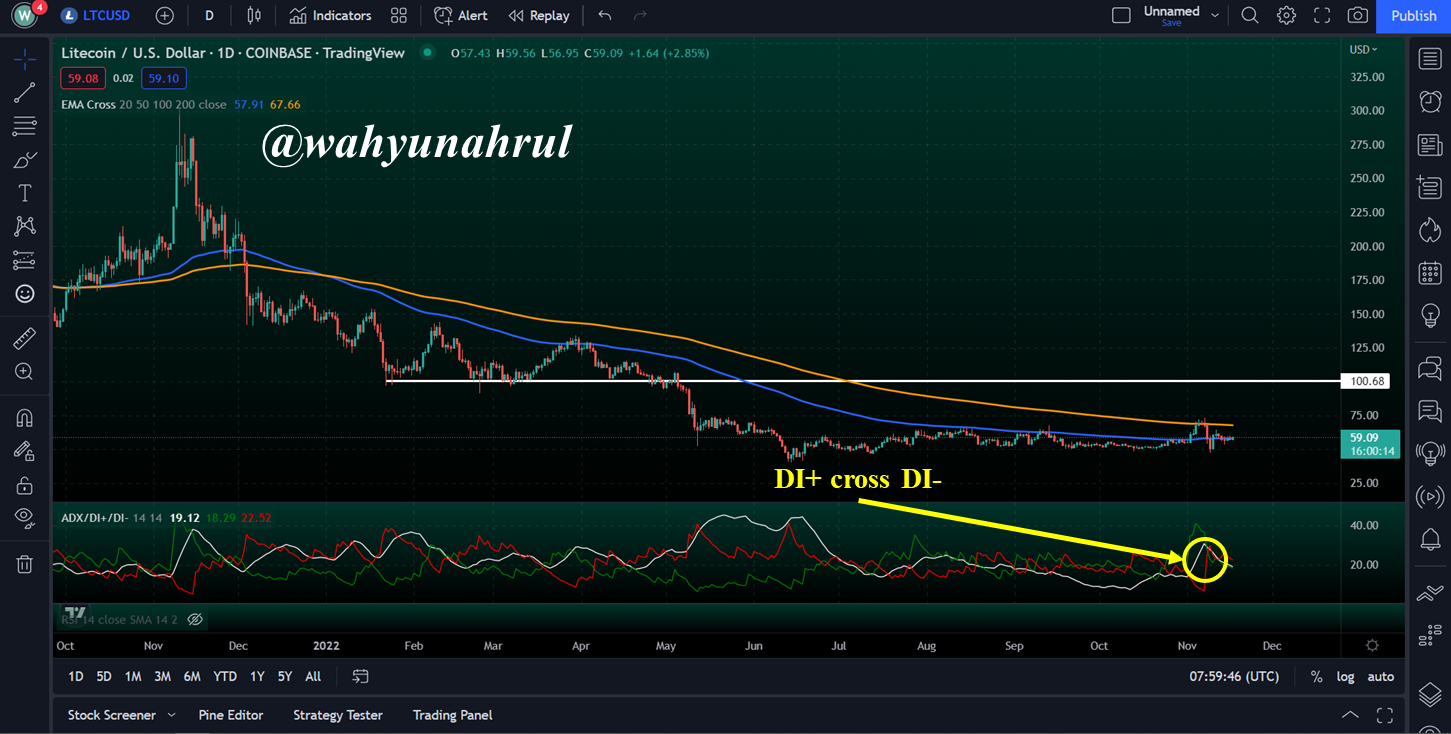This screenshot has width=1451, height=734.
Task: Expand the Stock Screener dropdown arrow
Action: [172, 715]
